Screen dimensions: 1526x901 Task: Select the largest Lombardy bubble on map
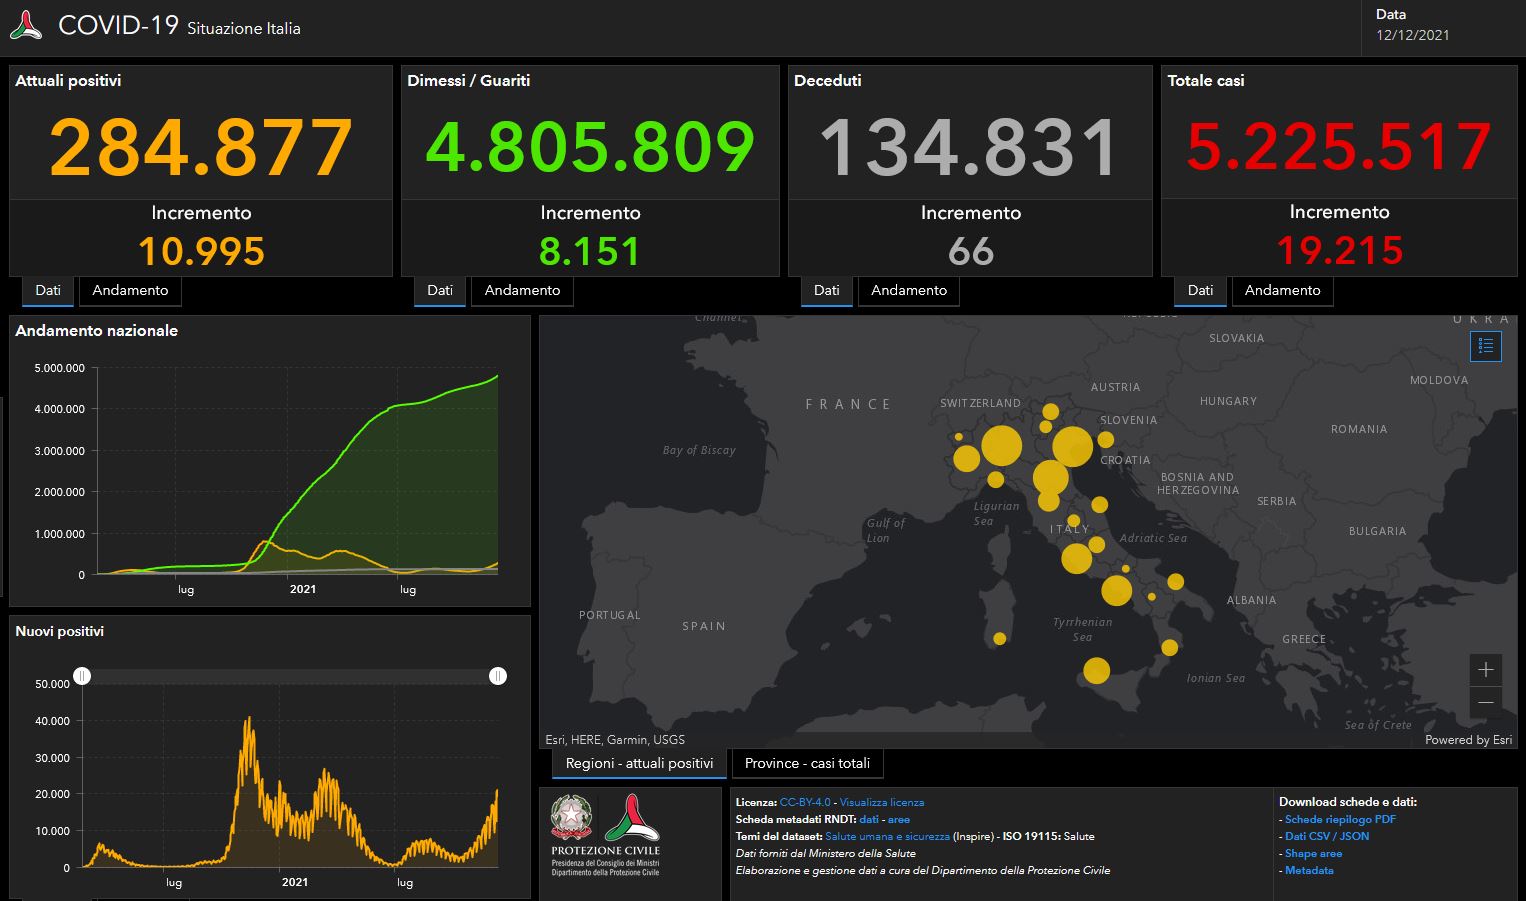[x=1001, y=446]
